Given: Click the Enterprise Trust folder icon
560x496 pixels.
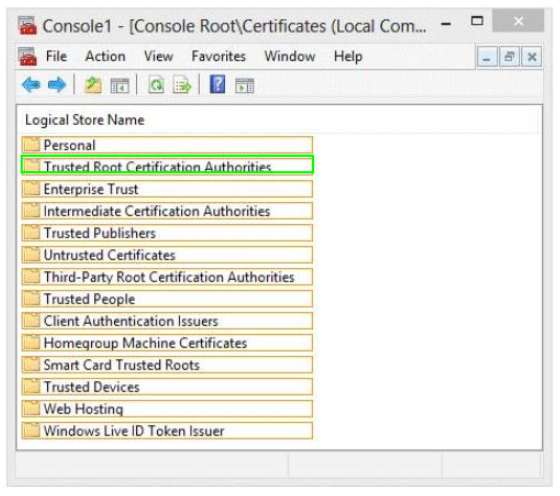Looking at the screenshot, I should 31,189.
